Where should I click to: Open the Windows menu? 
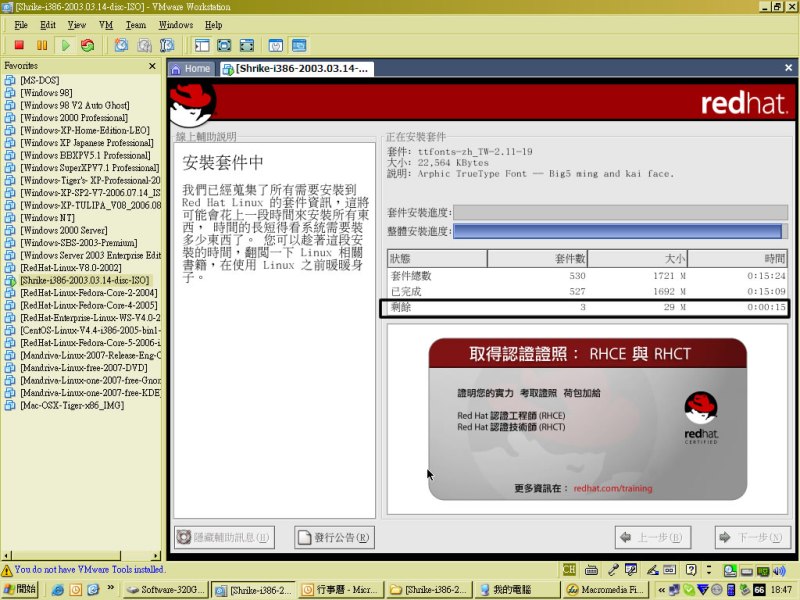coord(176,25)
